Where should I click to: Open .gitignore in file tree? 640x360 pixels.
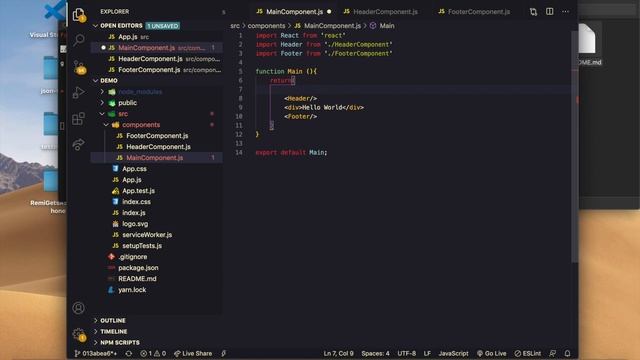pyautogui.click(x=133, y=257)
